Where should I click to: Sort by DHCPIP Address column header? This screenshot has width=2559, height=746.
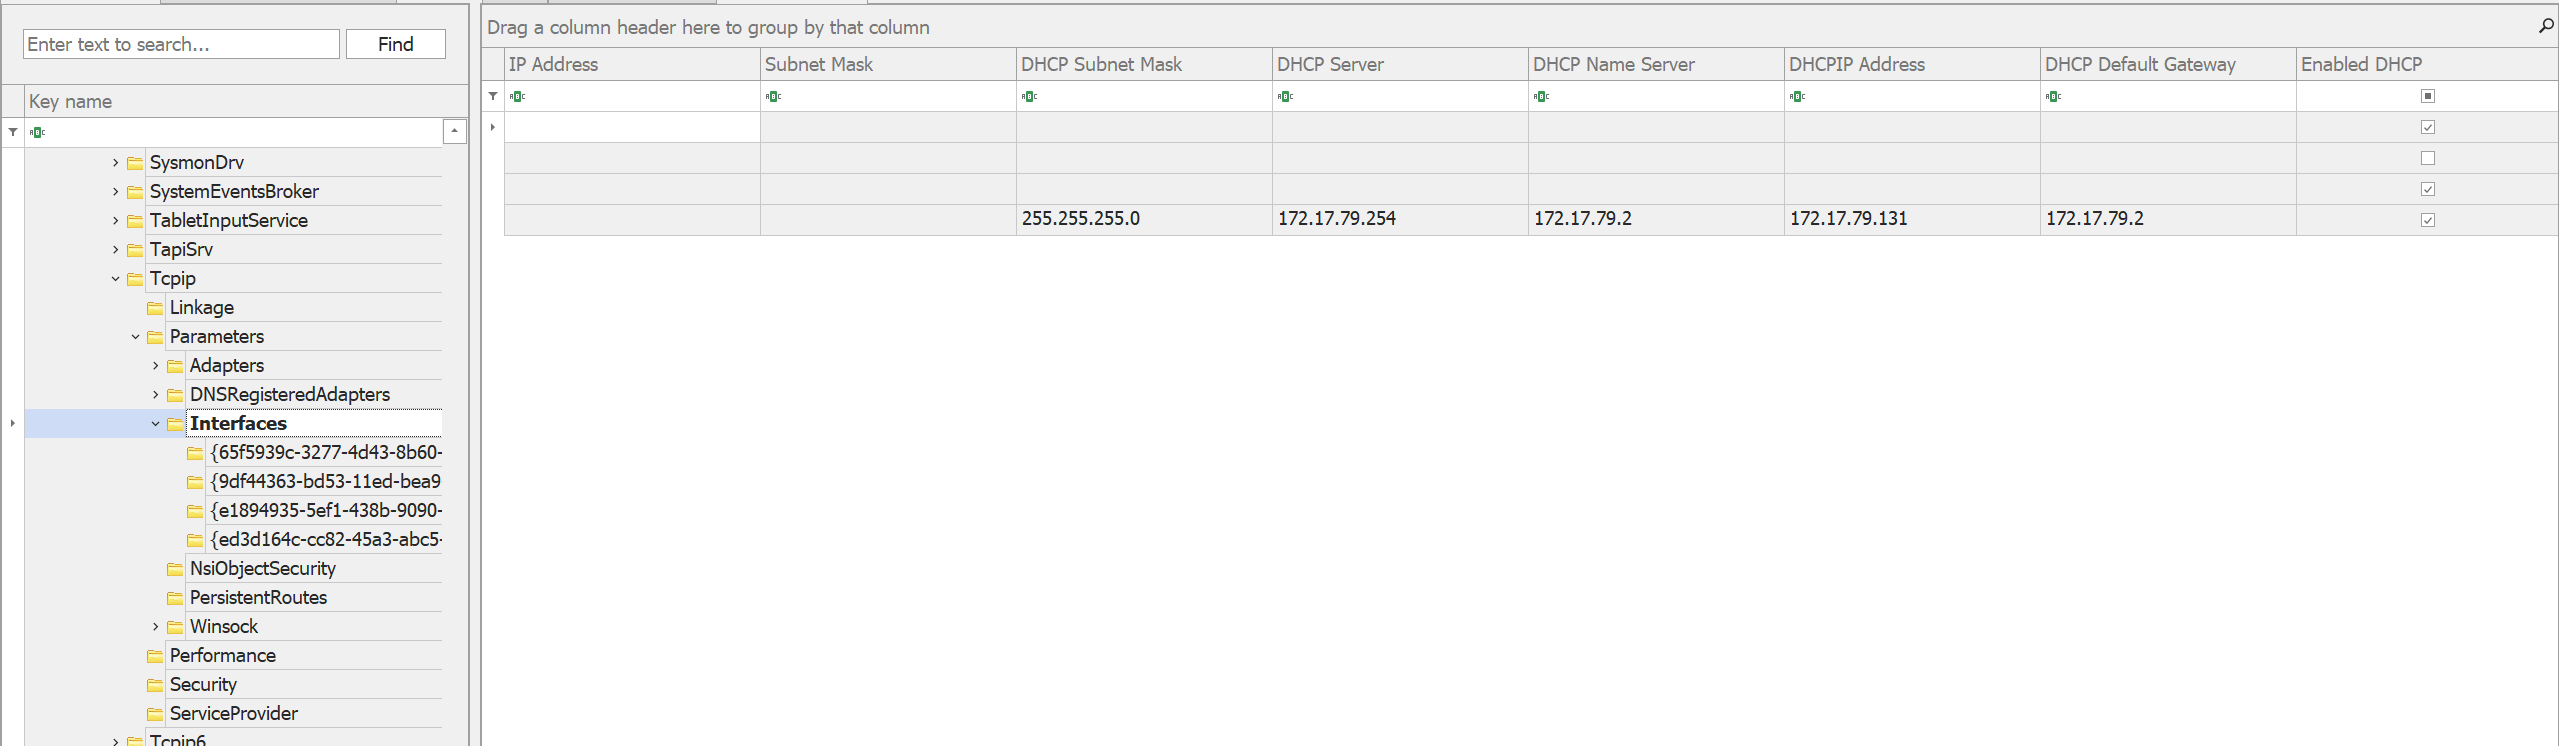coord(1912,64)
